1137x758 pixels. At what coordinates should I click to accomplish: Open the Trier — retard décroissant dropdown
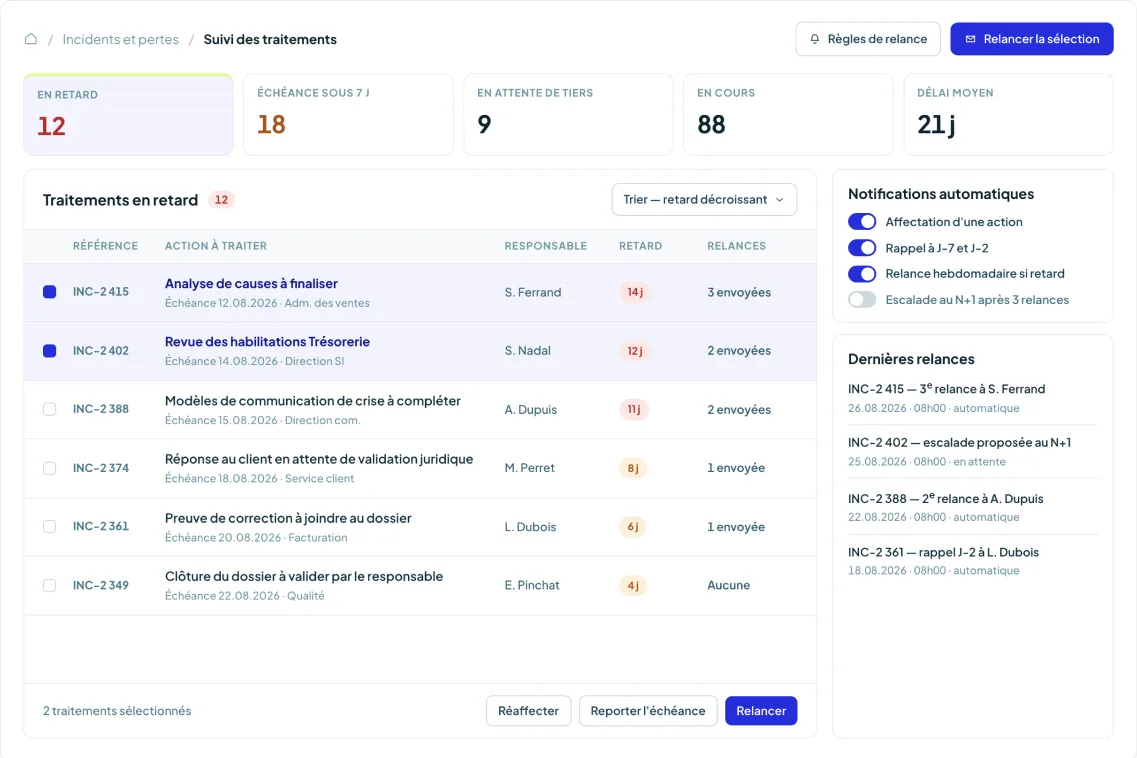(x=704, y=199)
